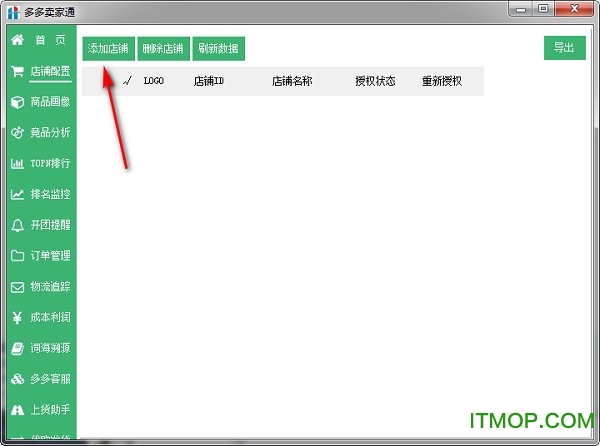This screenshot has width=600, height=446.
Task: Click the bell icon for 开团提醒
Action: pos(17,225)
